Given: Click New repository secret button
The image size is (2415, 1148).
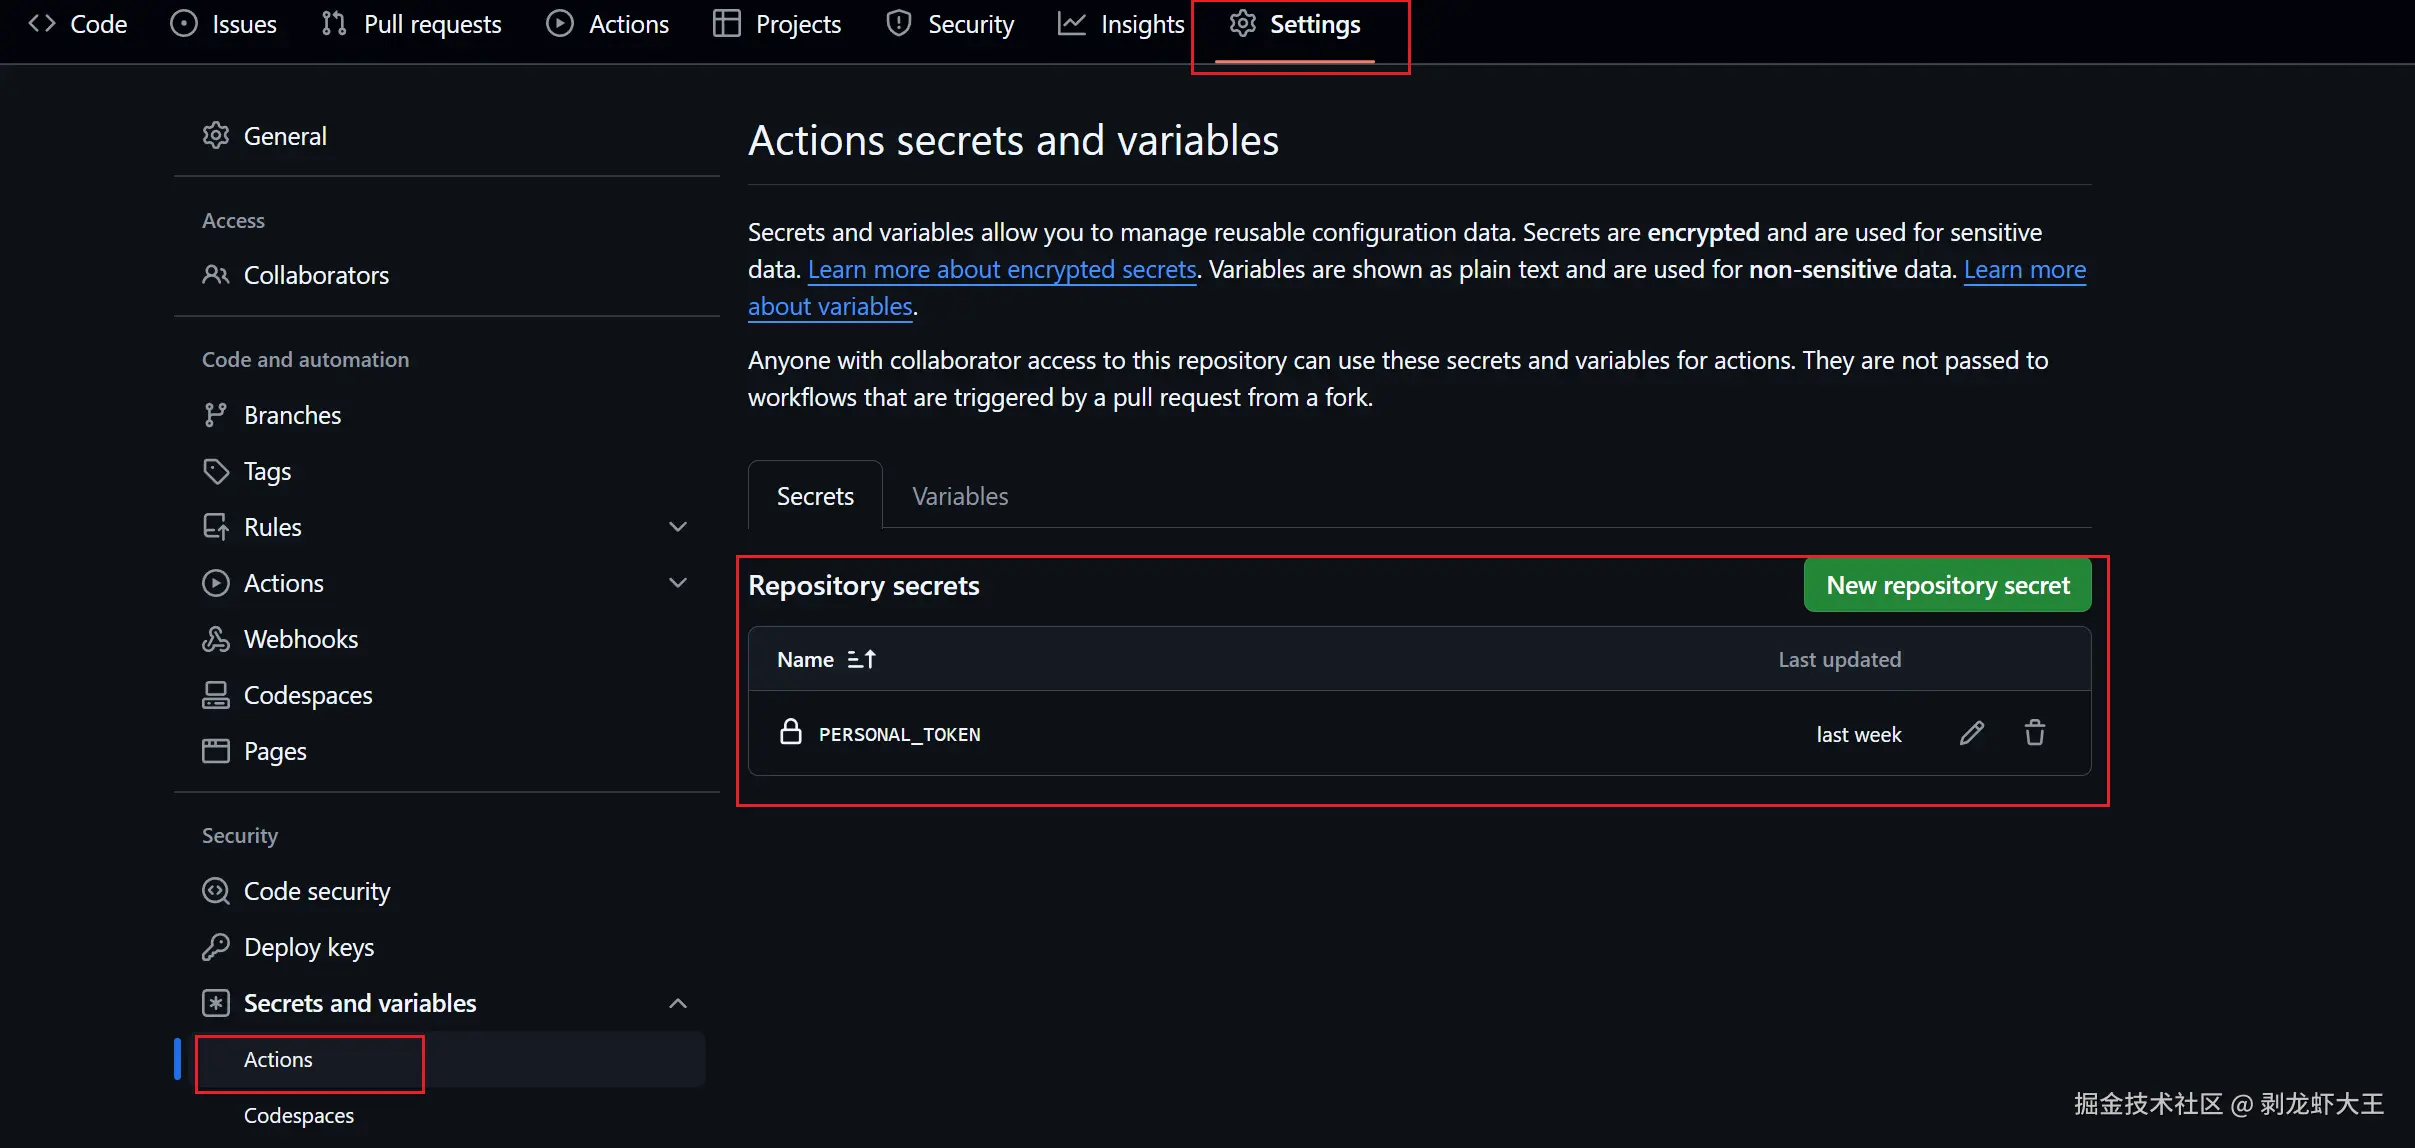Looking at the screenshot, I should point(1947,585).
